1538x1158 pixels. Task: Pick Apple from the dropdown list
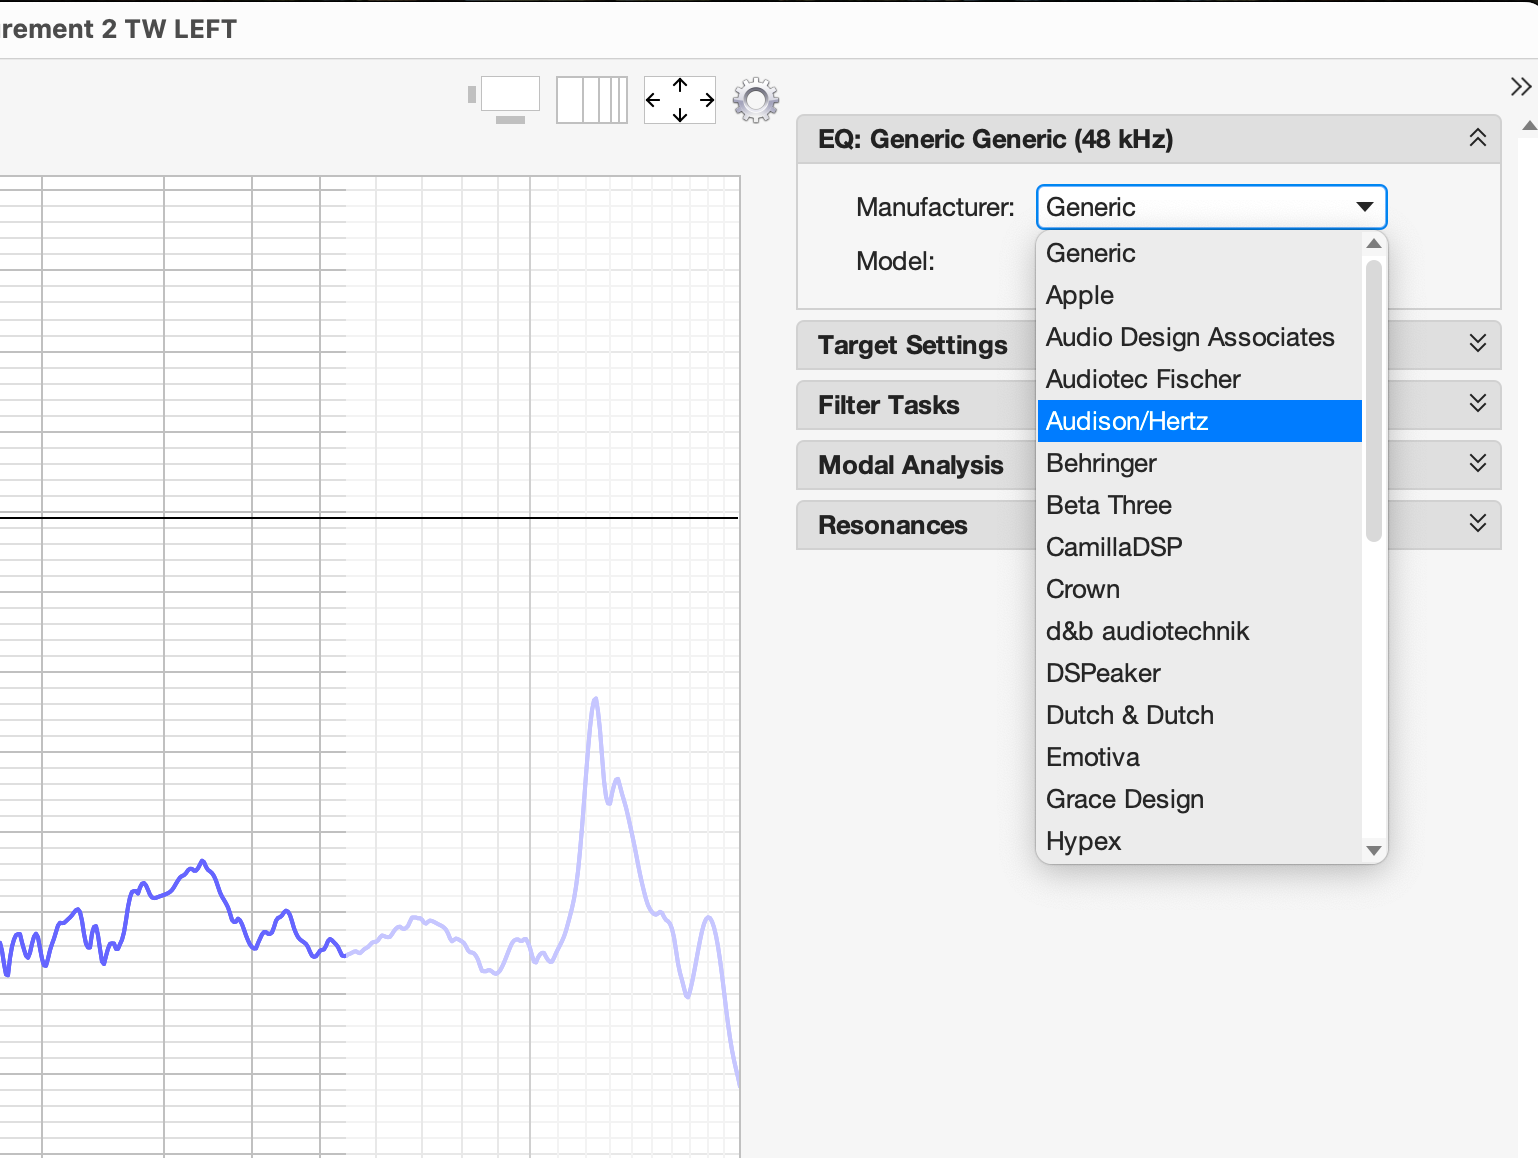[x=1080, y=295]
